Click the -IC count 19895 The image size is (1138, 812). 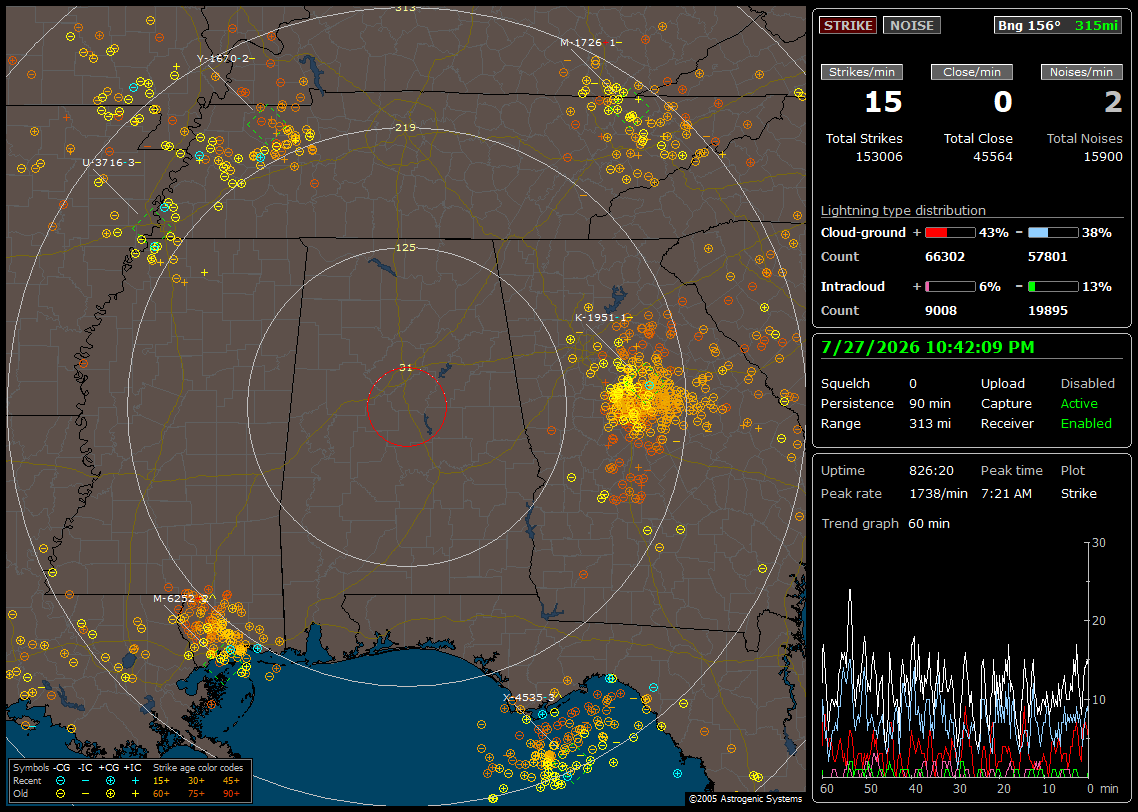point(1047,311)
